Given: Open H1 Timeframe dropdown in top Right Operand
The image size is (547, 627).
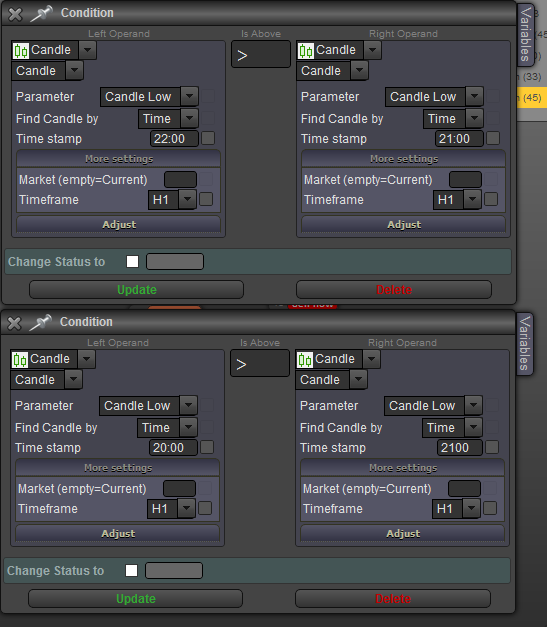Looking at the screenshot, I should tap(472, 199).
